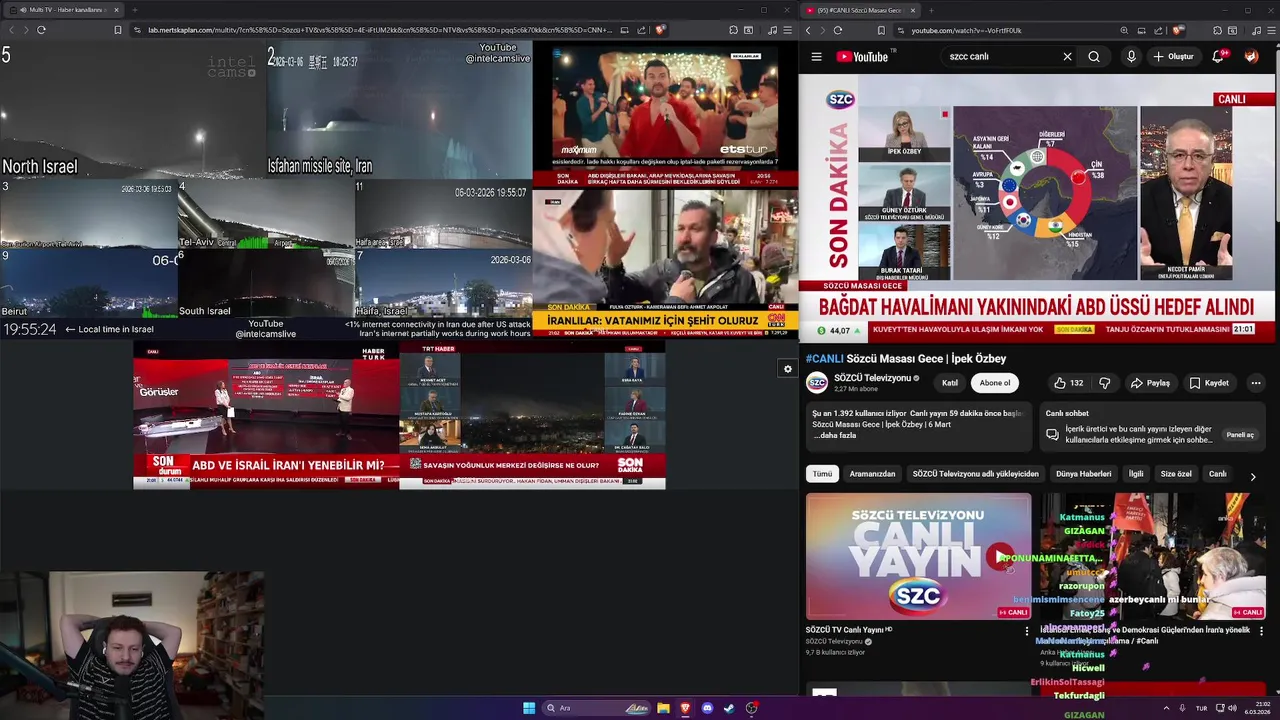Screen dimensions: 1280x720
Task: Open the video's more actions ellipsis
Action: point(1256,383)
